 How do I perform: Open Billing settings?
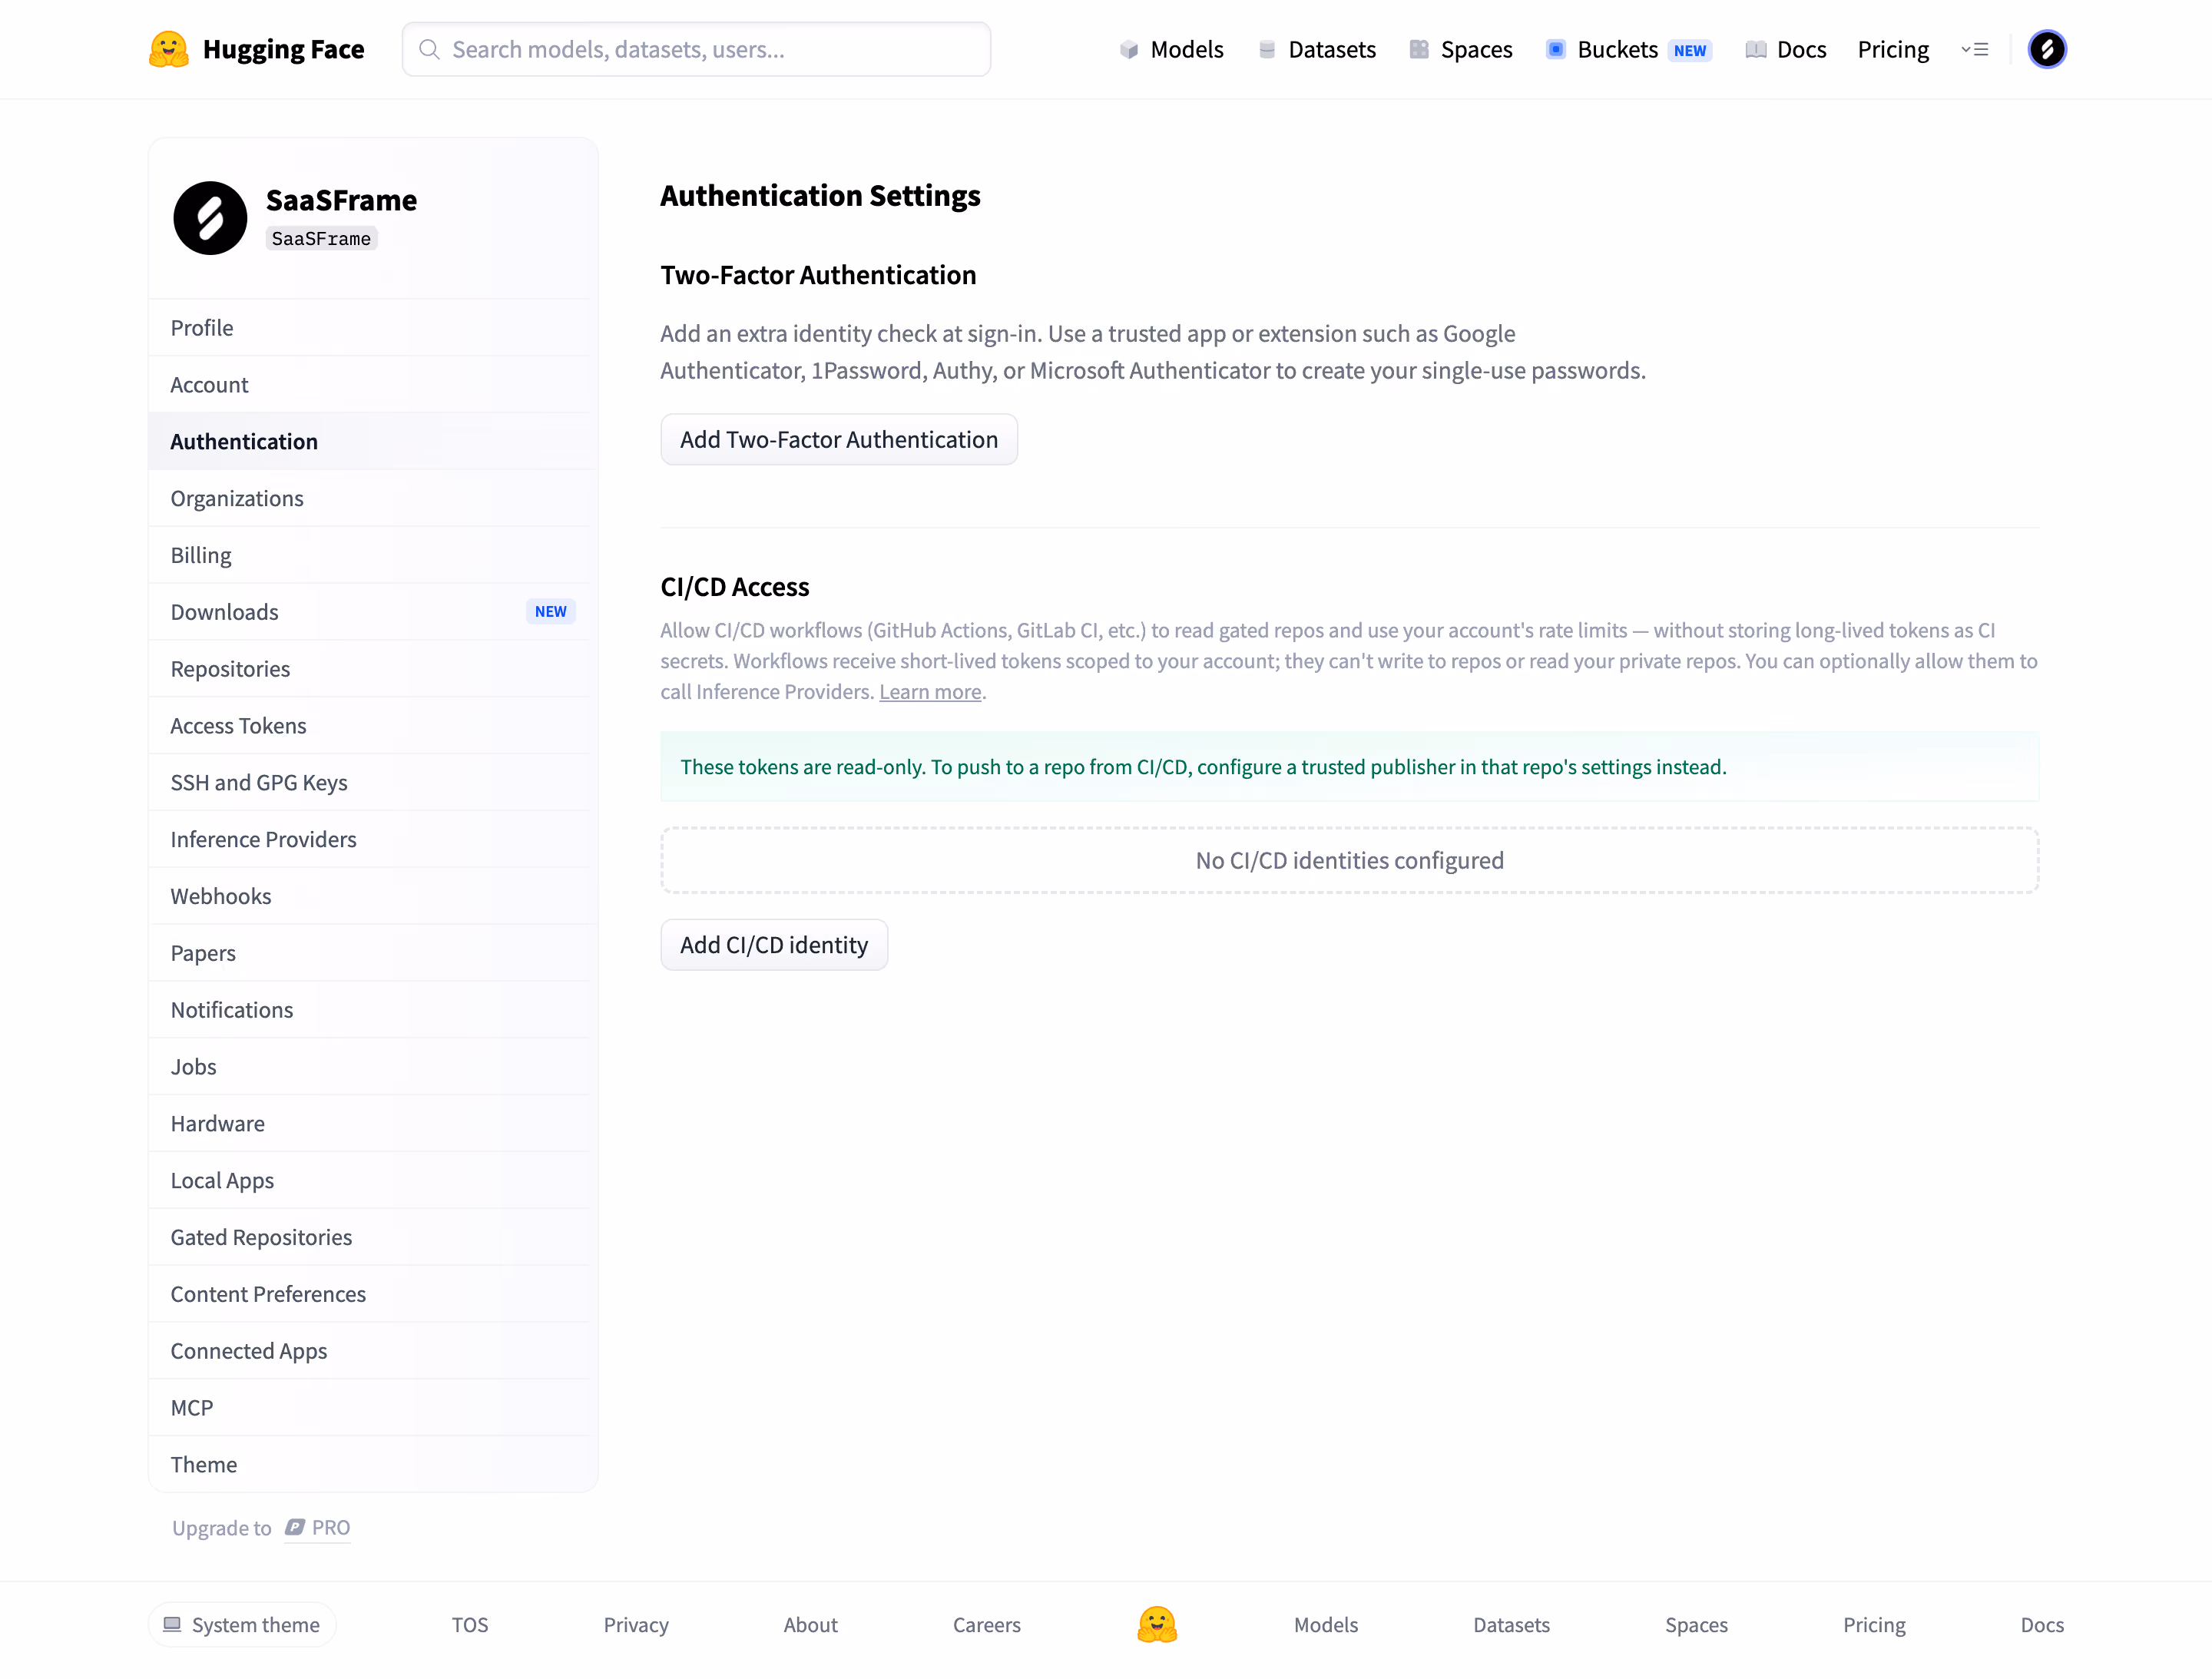coord(373,555)
